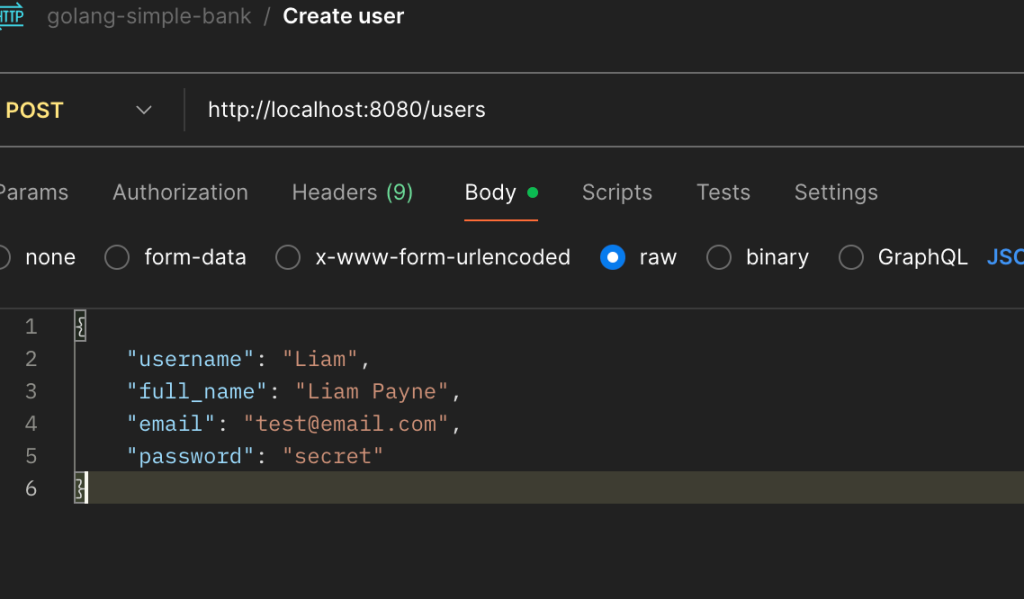Click the closing brace fold marker on line 6
Viewport: 1024px width, 599px height.
coord(80,488)
